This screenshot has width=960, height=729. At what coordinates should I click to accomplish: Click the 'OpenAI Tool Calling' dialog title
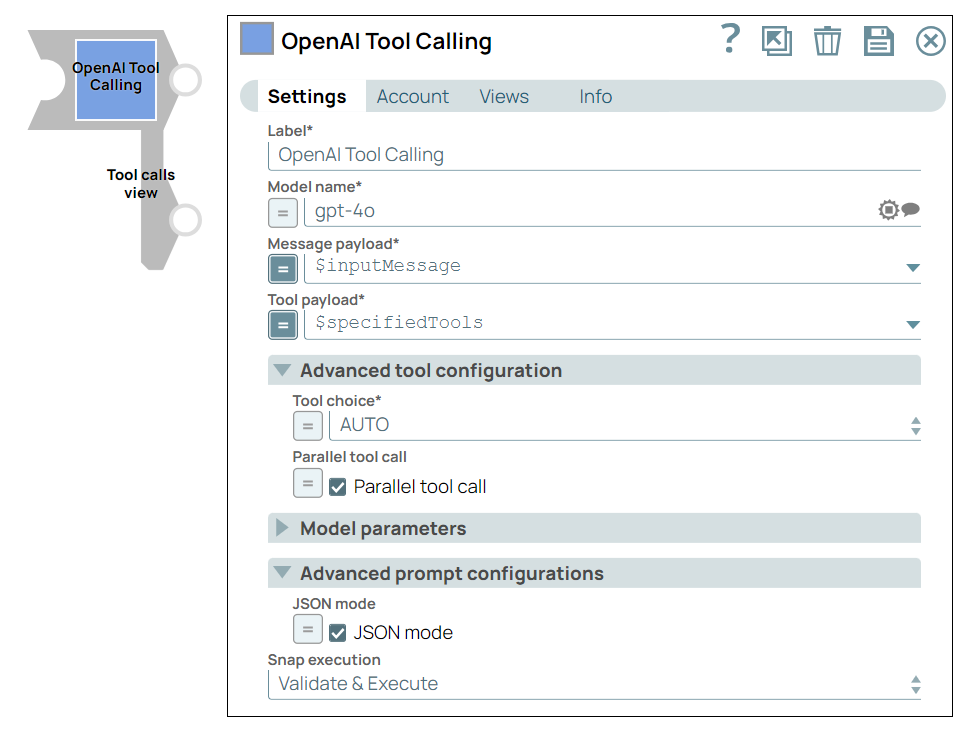click(386, 42)
